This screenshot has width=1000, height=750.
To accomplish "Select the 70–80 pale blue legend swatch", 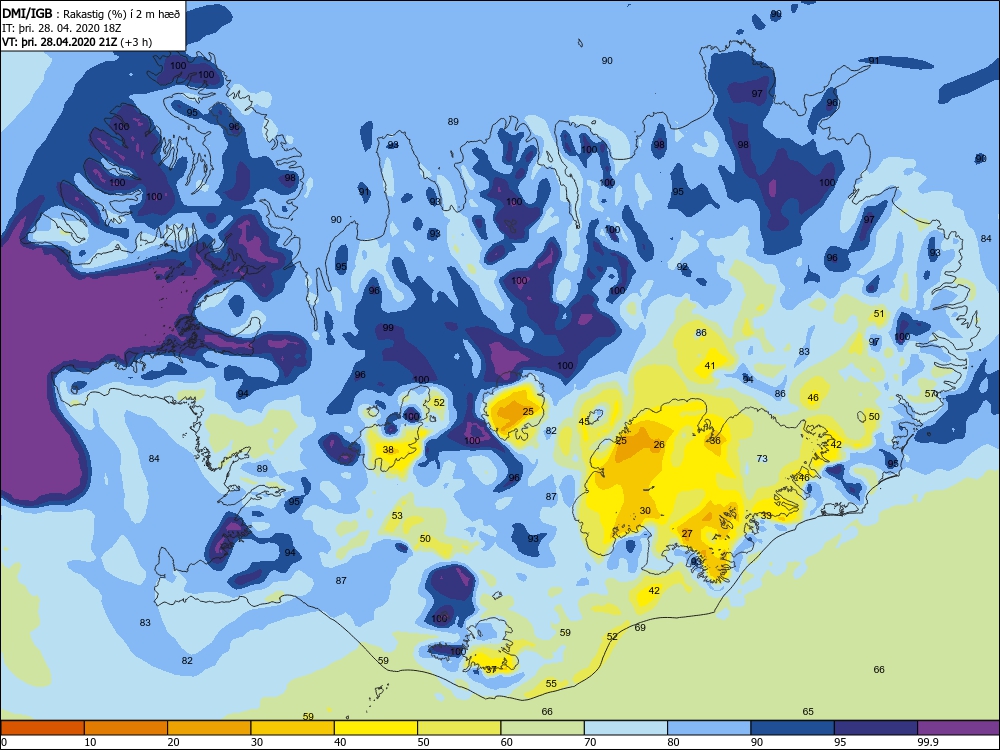I will (x=626, y=728).
